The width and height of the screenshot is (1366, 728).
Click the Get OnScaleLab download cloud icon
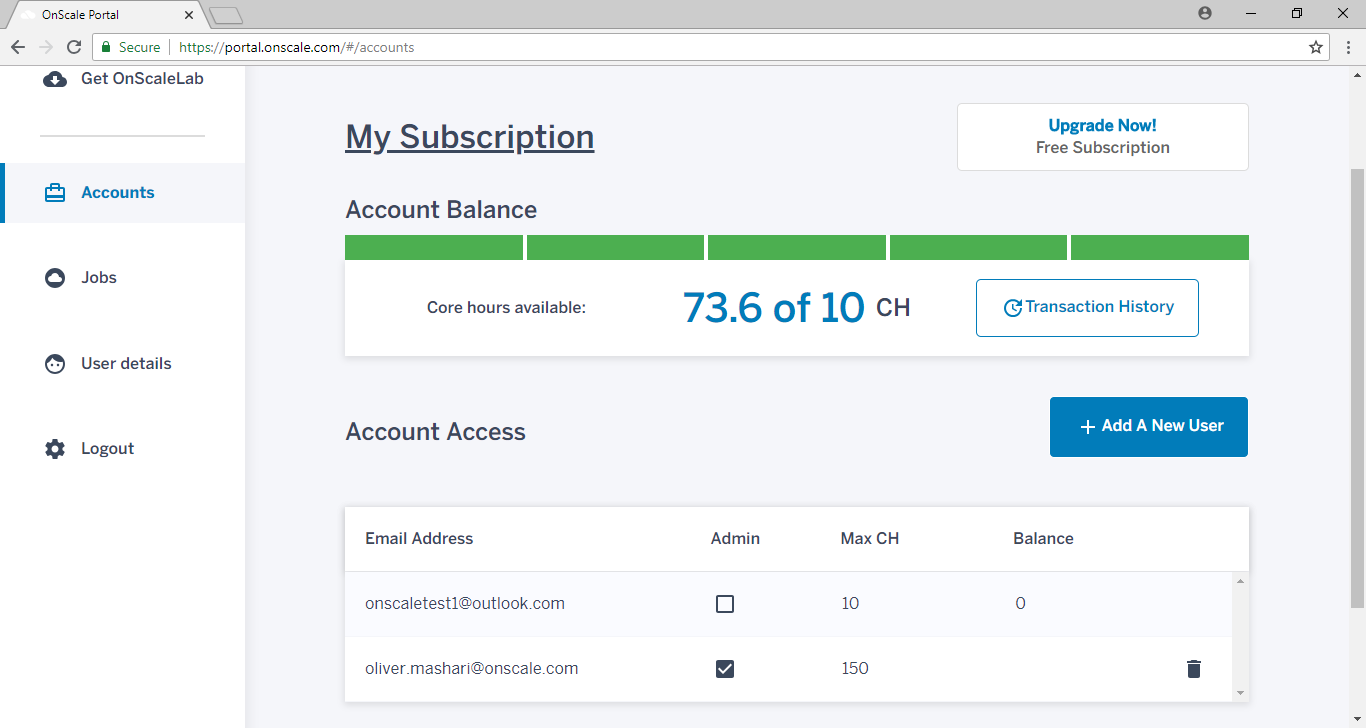[x=55, y=79]
